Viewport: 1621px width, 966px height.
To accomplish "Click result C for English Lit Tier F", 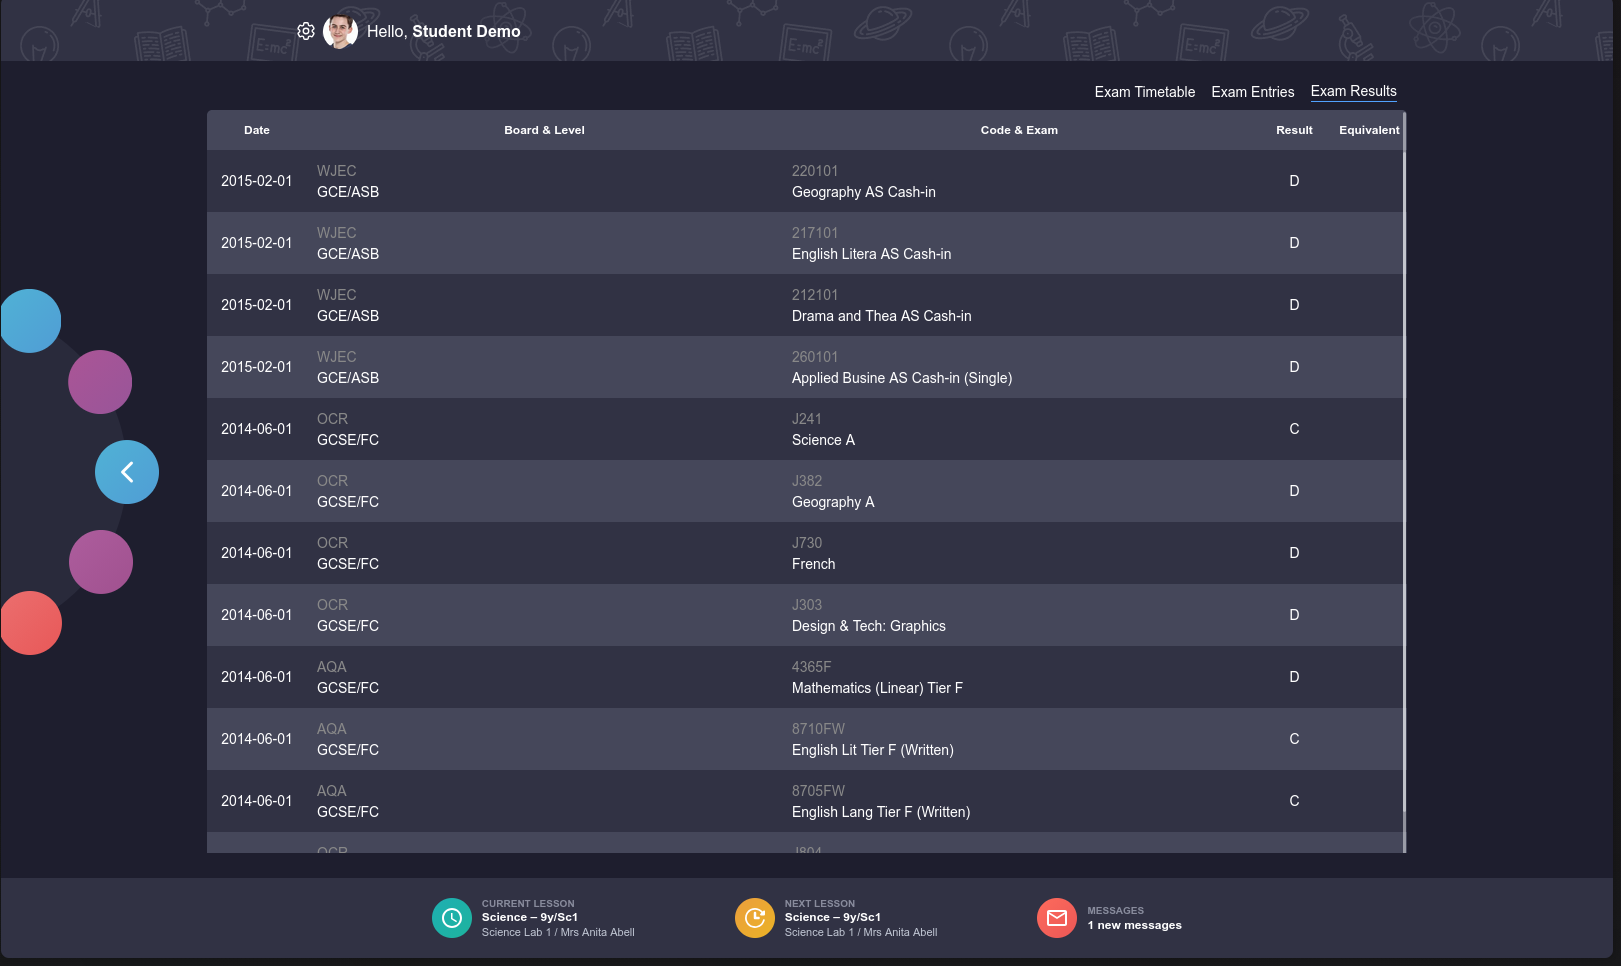I will click(1294, 739).
